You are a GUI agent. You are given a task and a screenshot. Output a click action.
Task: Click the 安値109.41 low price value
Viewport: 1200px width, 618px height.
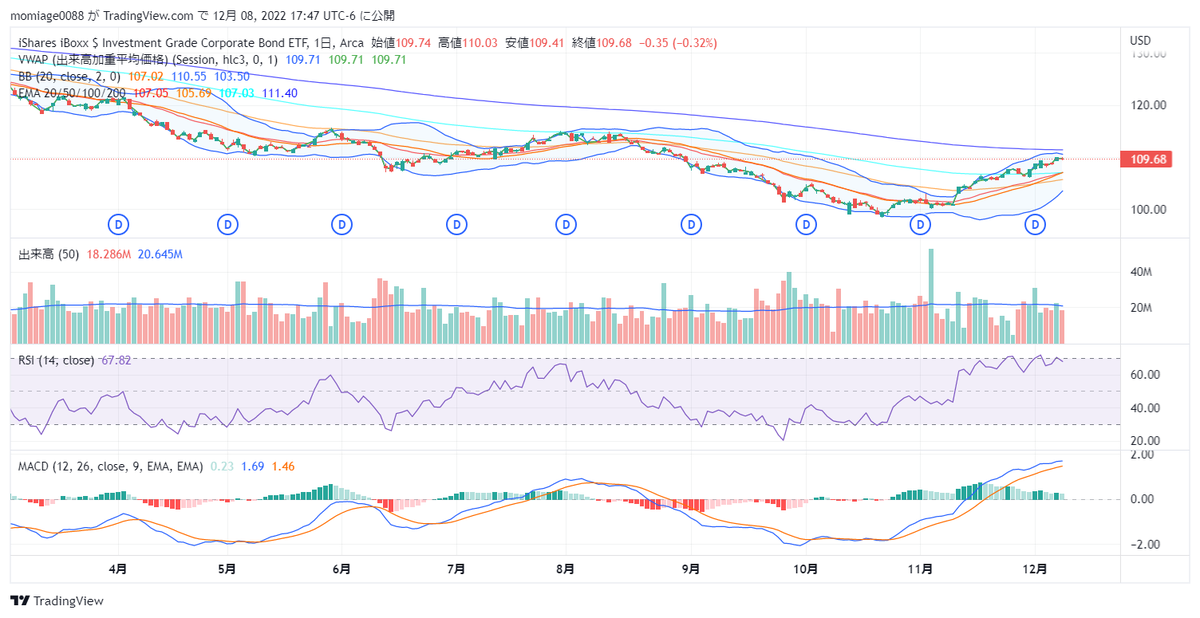pos(535,44)
